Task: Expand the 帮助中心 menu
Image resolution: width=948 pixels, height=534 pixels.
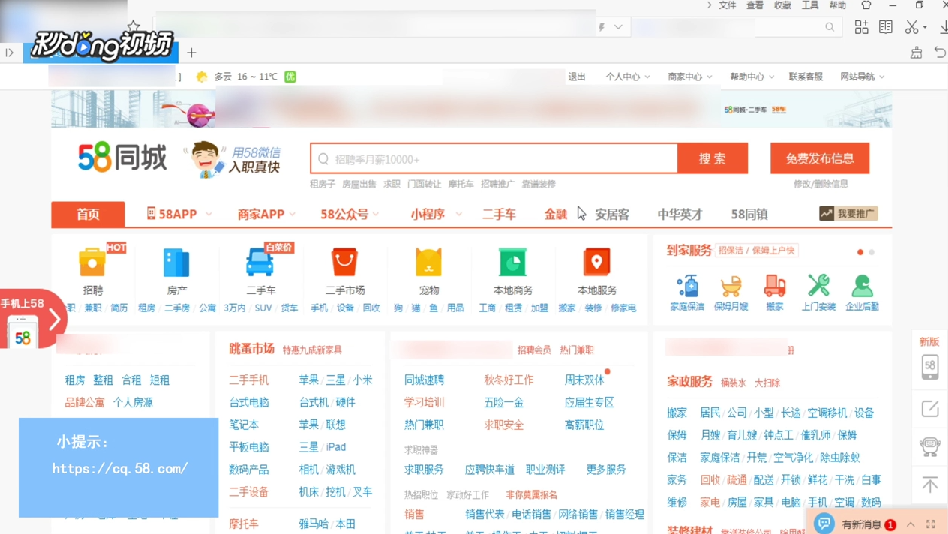Action: (x=752, y=77)
